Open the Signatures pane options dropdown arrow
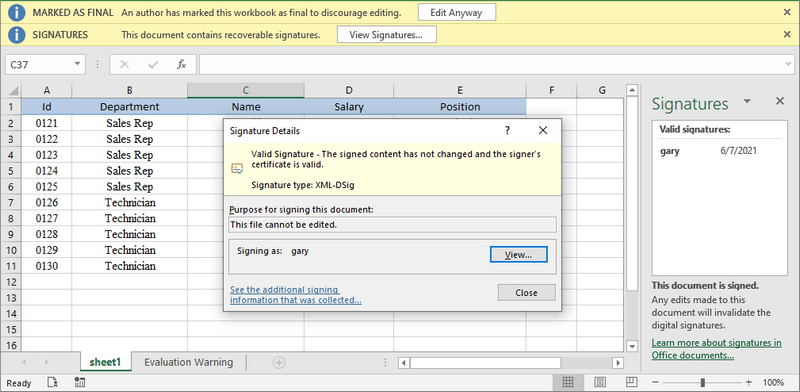800x392 pixels. pyautogui.click(x=747, y=101)
